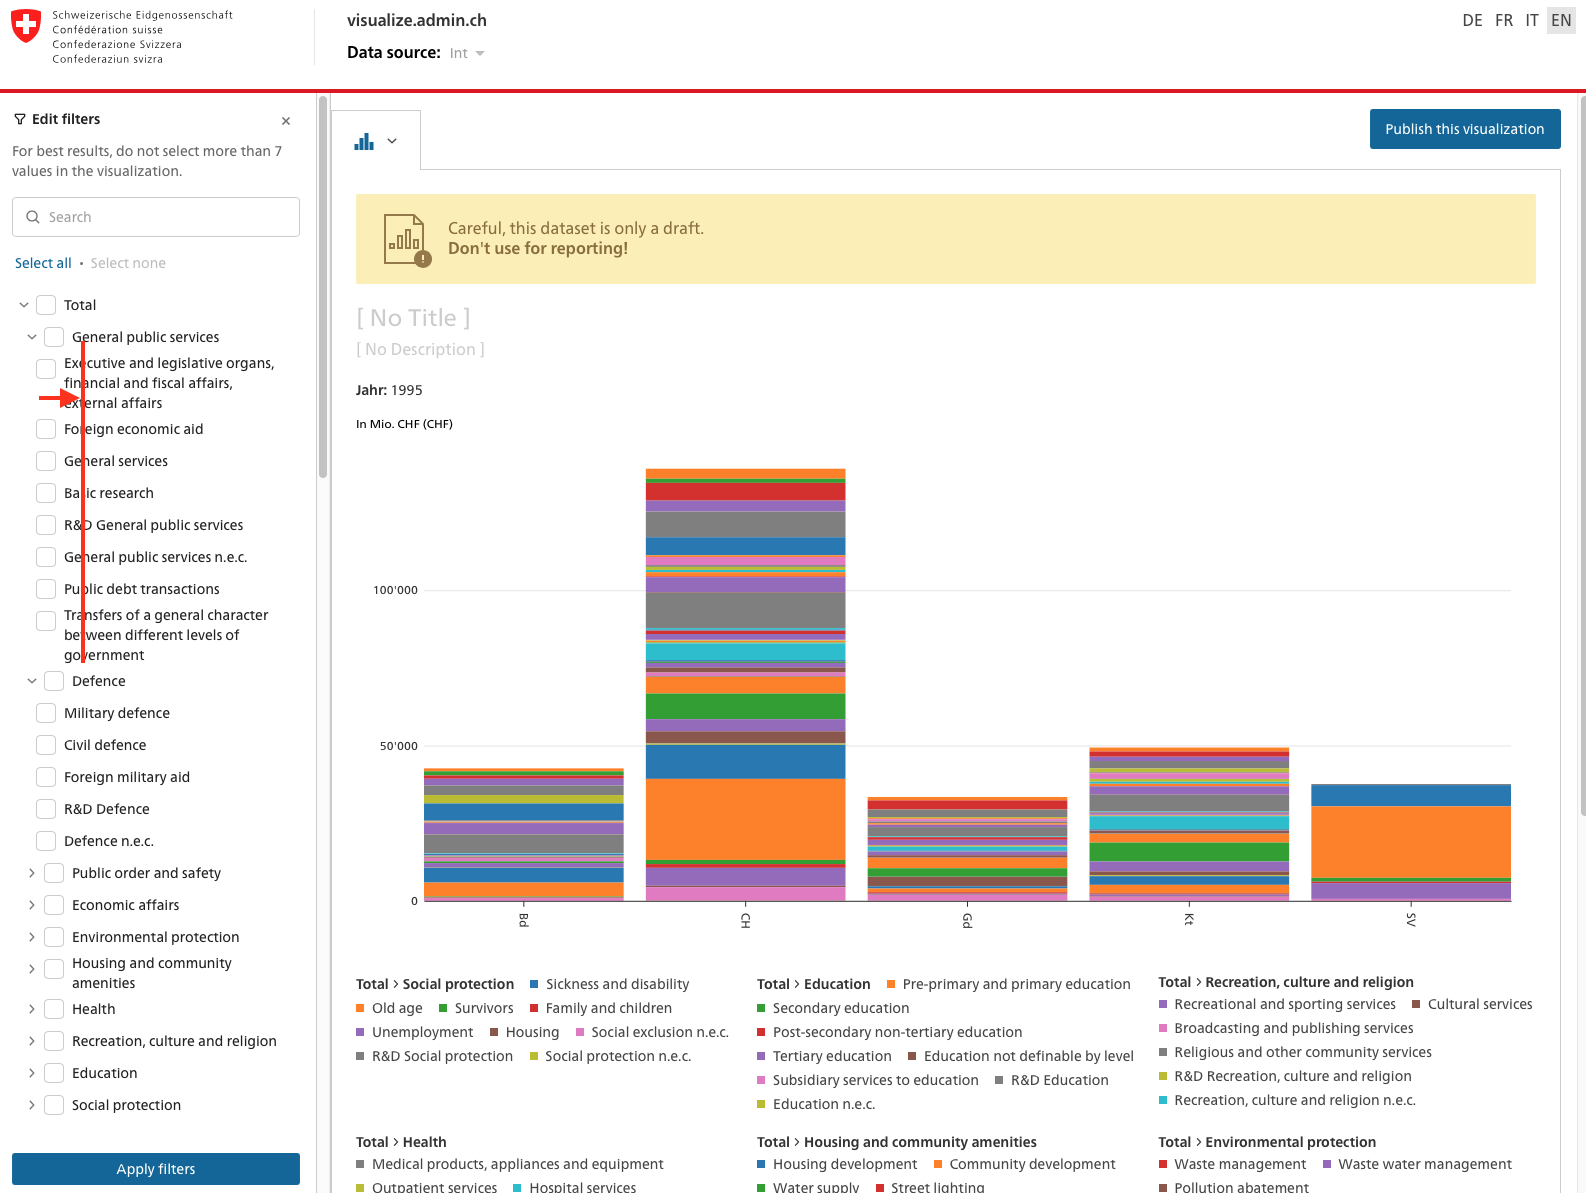Click the No Title placeholder
The width and height of the screenshot is (1586, 1193).
pyautogui.click(x=413, y=318)
